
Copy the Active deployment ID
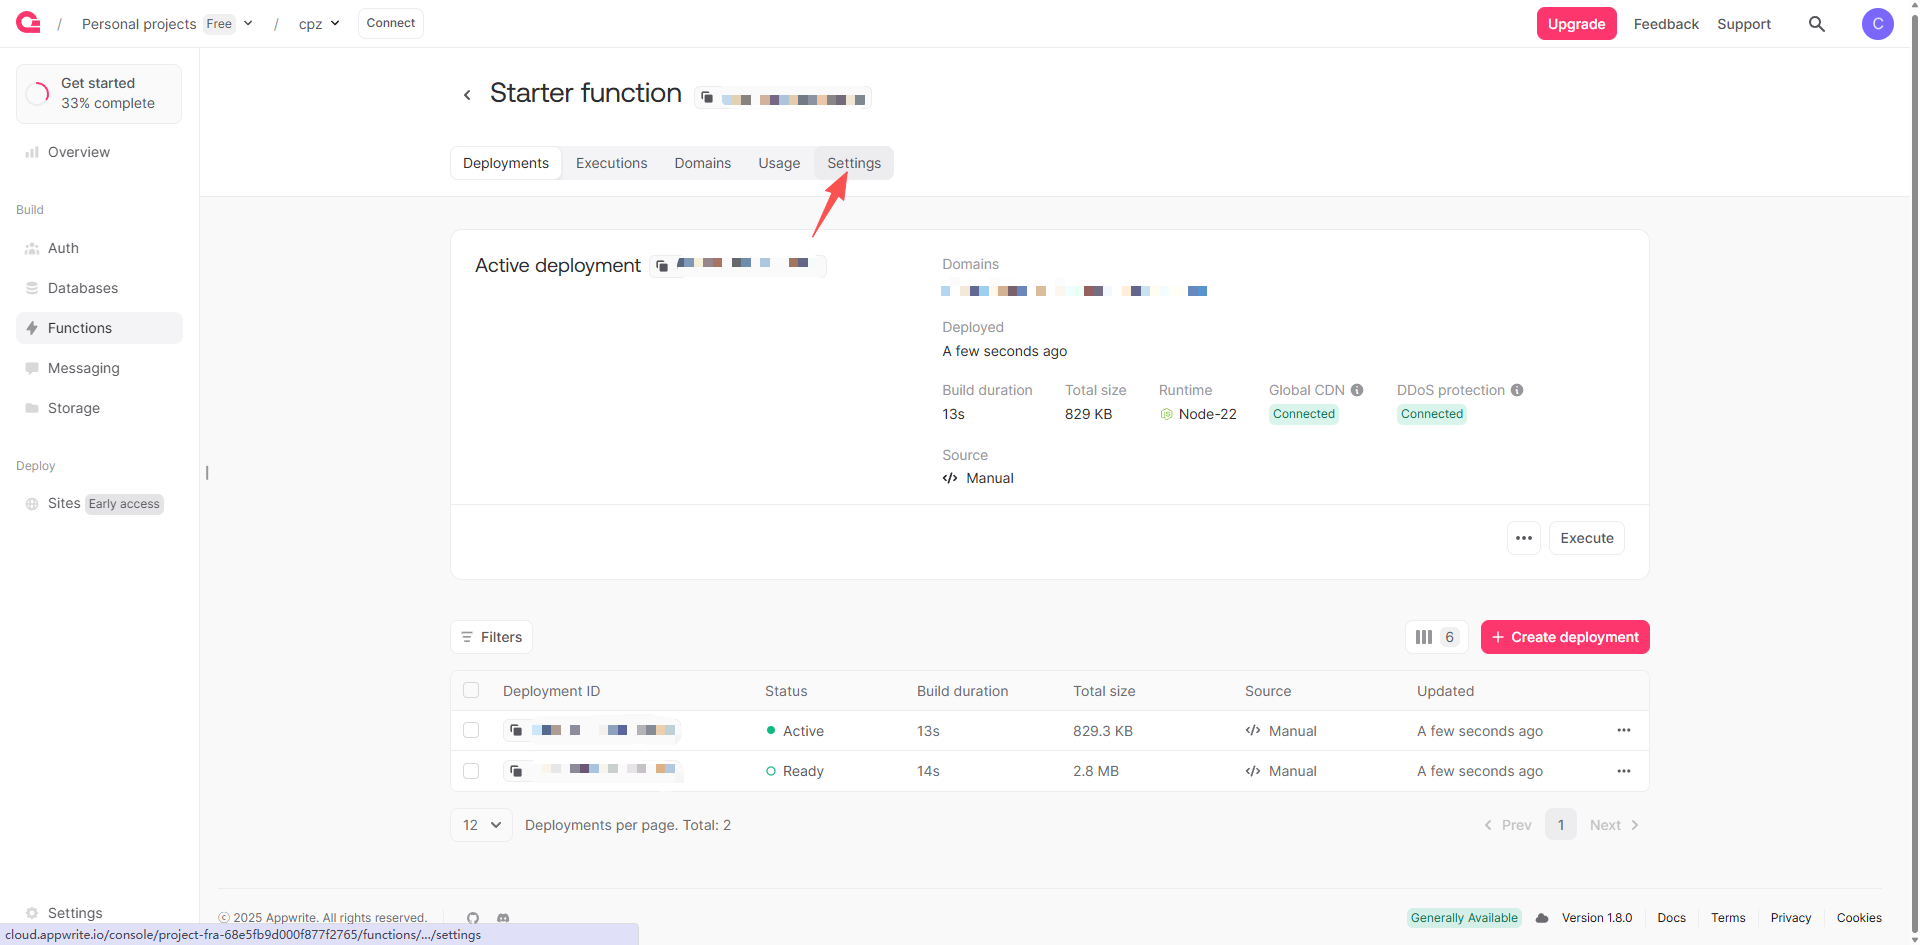(x=662, y=266)
